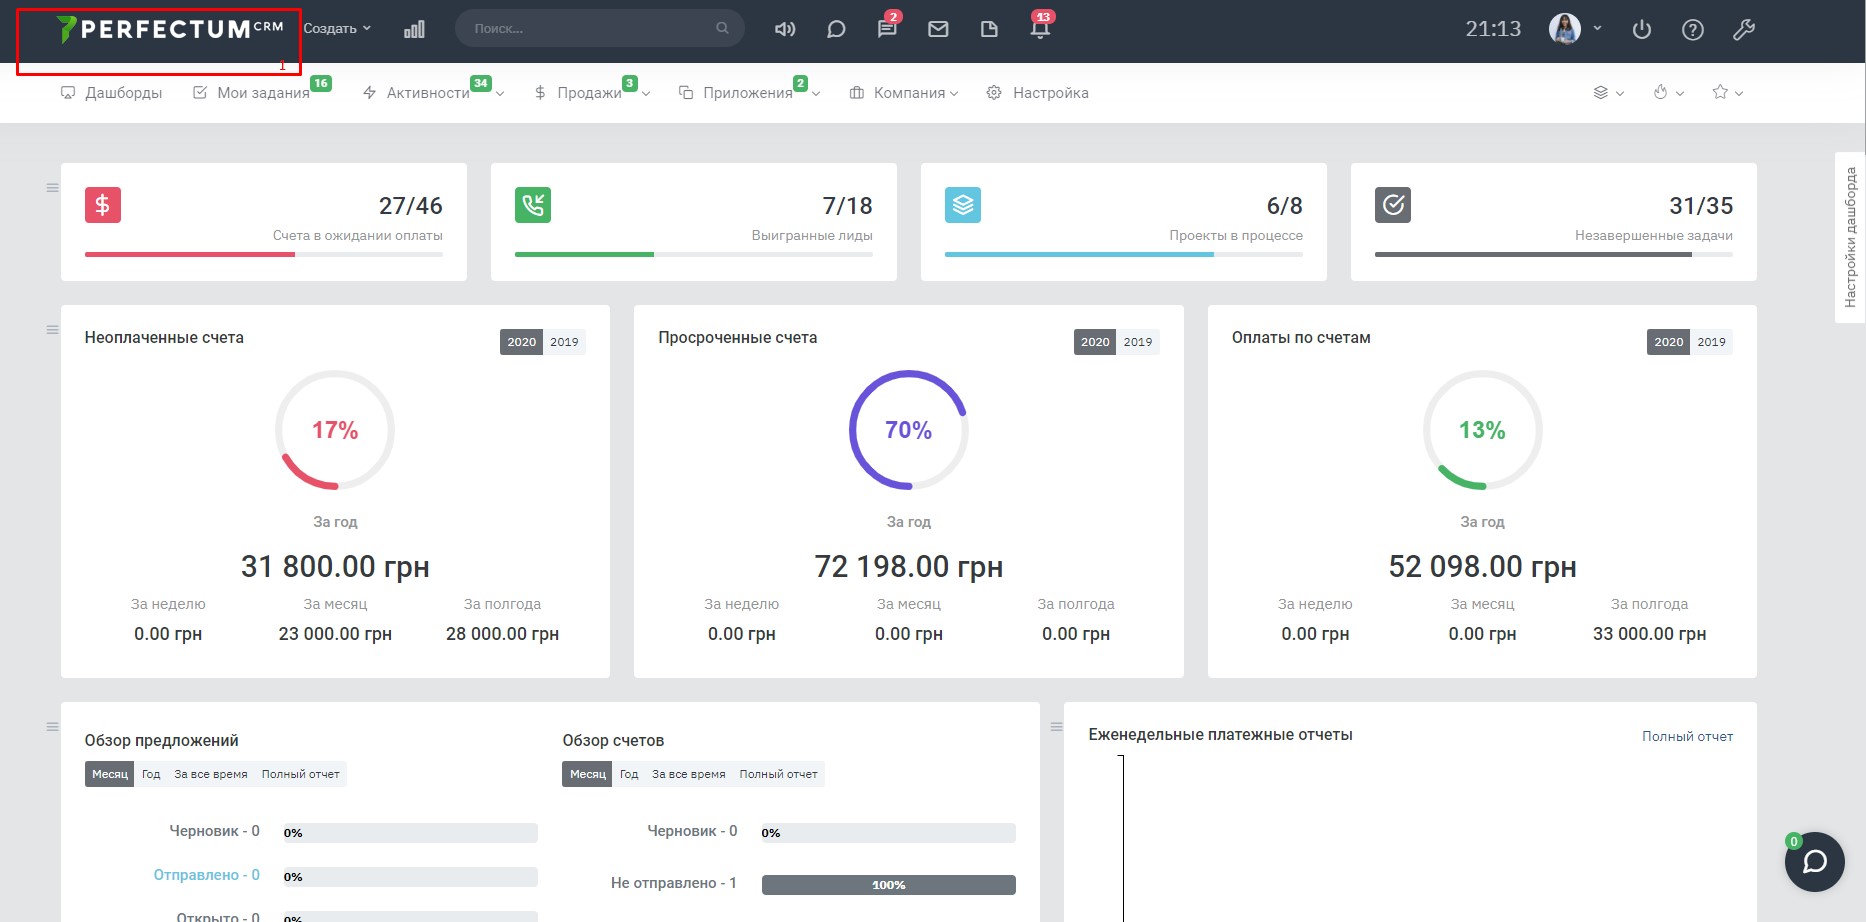The image size is (1866, 922).
Task: Click the bar chart reports icon
Action: tap(414, 29)
